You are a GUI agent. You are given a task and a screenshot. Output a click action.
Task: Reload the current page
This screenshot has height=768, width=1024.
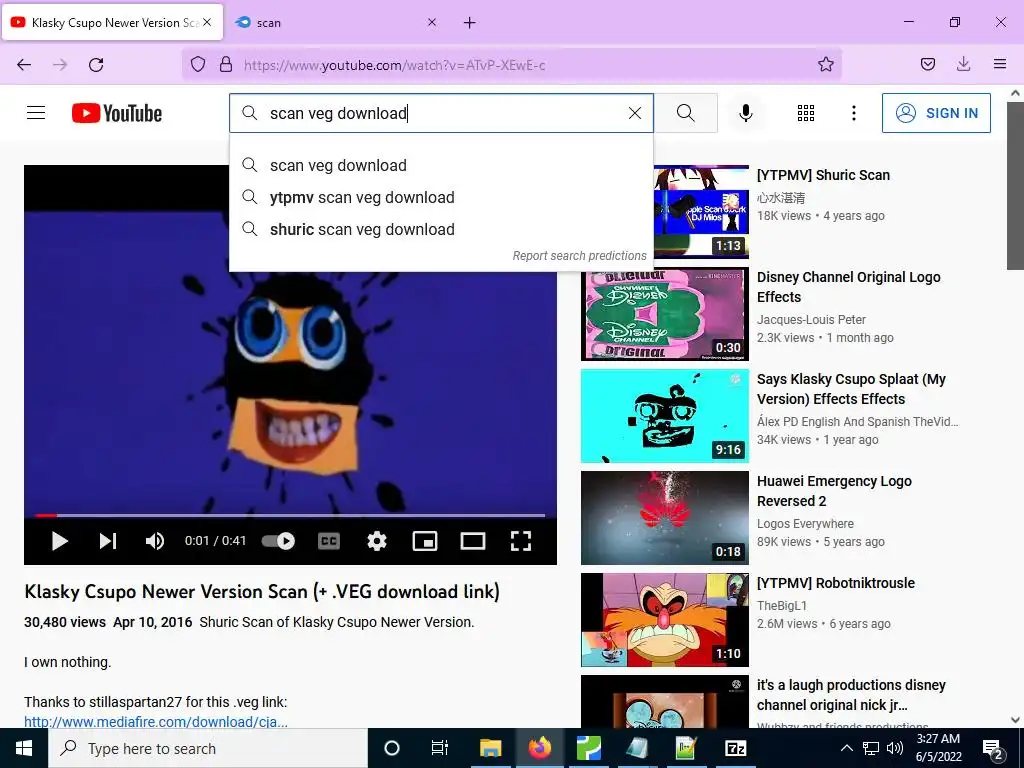tap(96, 65)
